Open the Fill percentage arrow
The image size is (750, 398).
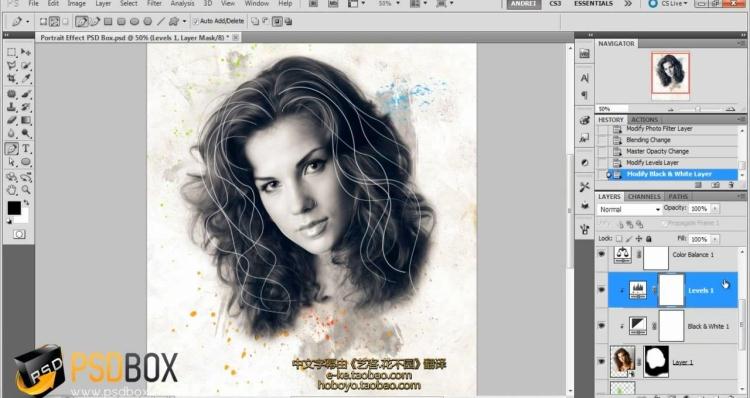[x=715, y=239]
